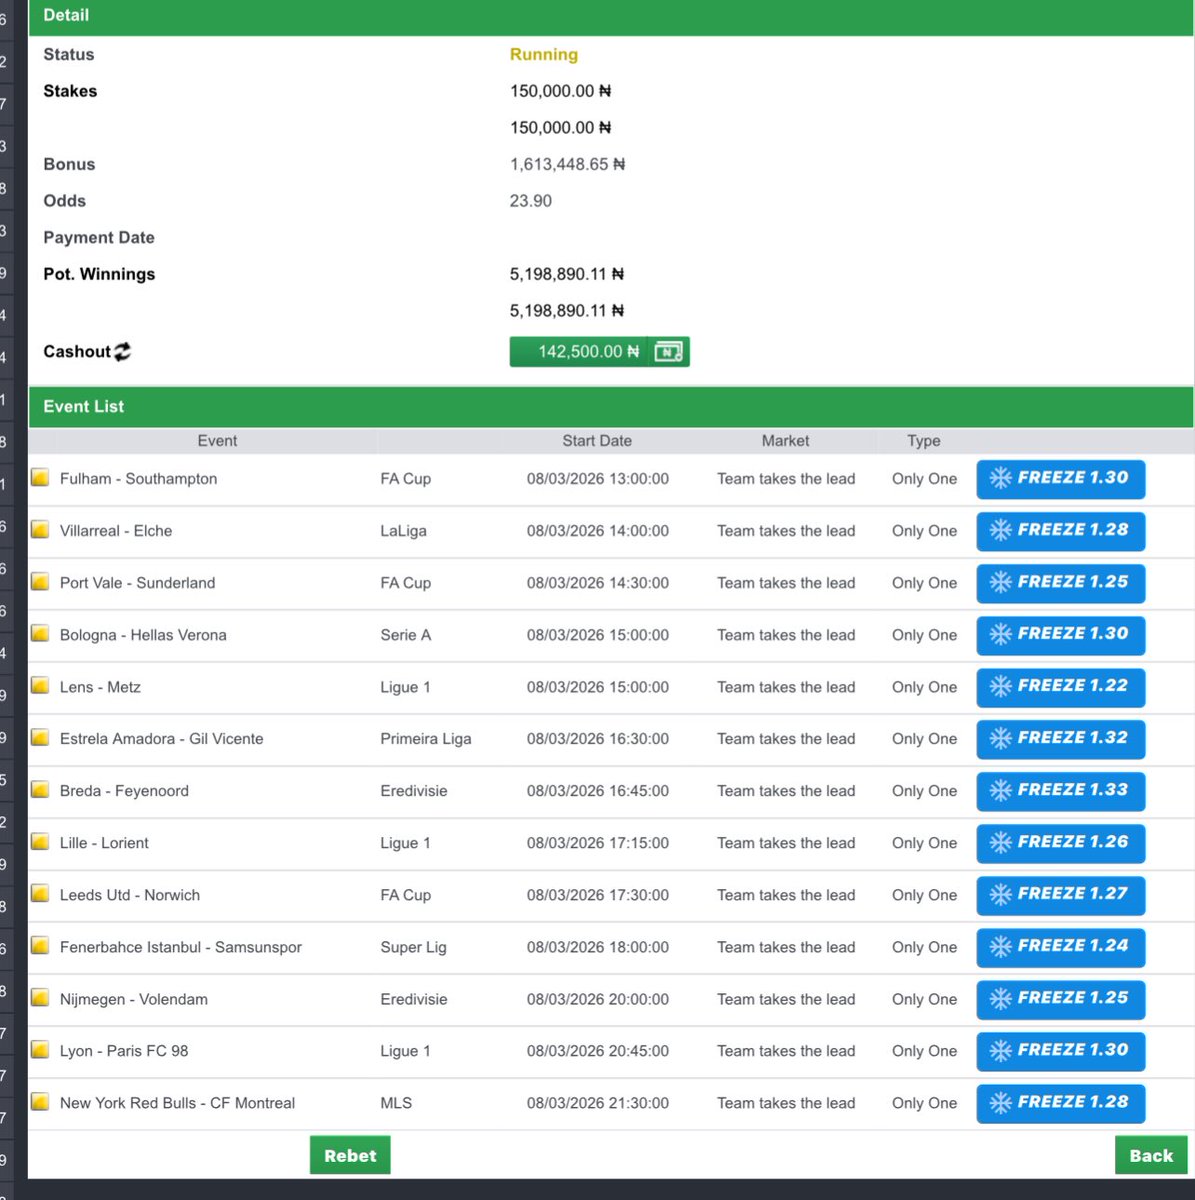
Task: Click the yellow status icon beside Lens - Metz
Action: (40, 685)
